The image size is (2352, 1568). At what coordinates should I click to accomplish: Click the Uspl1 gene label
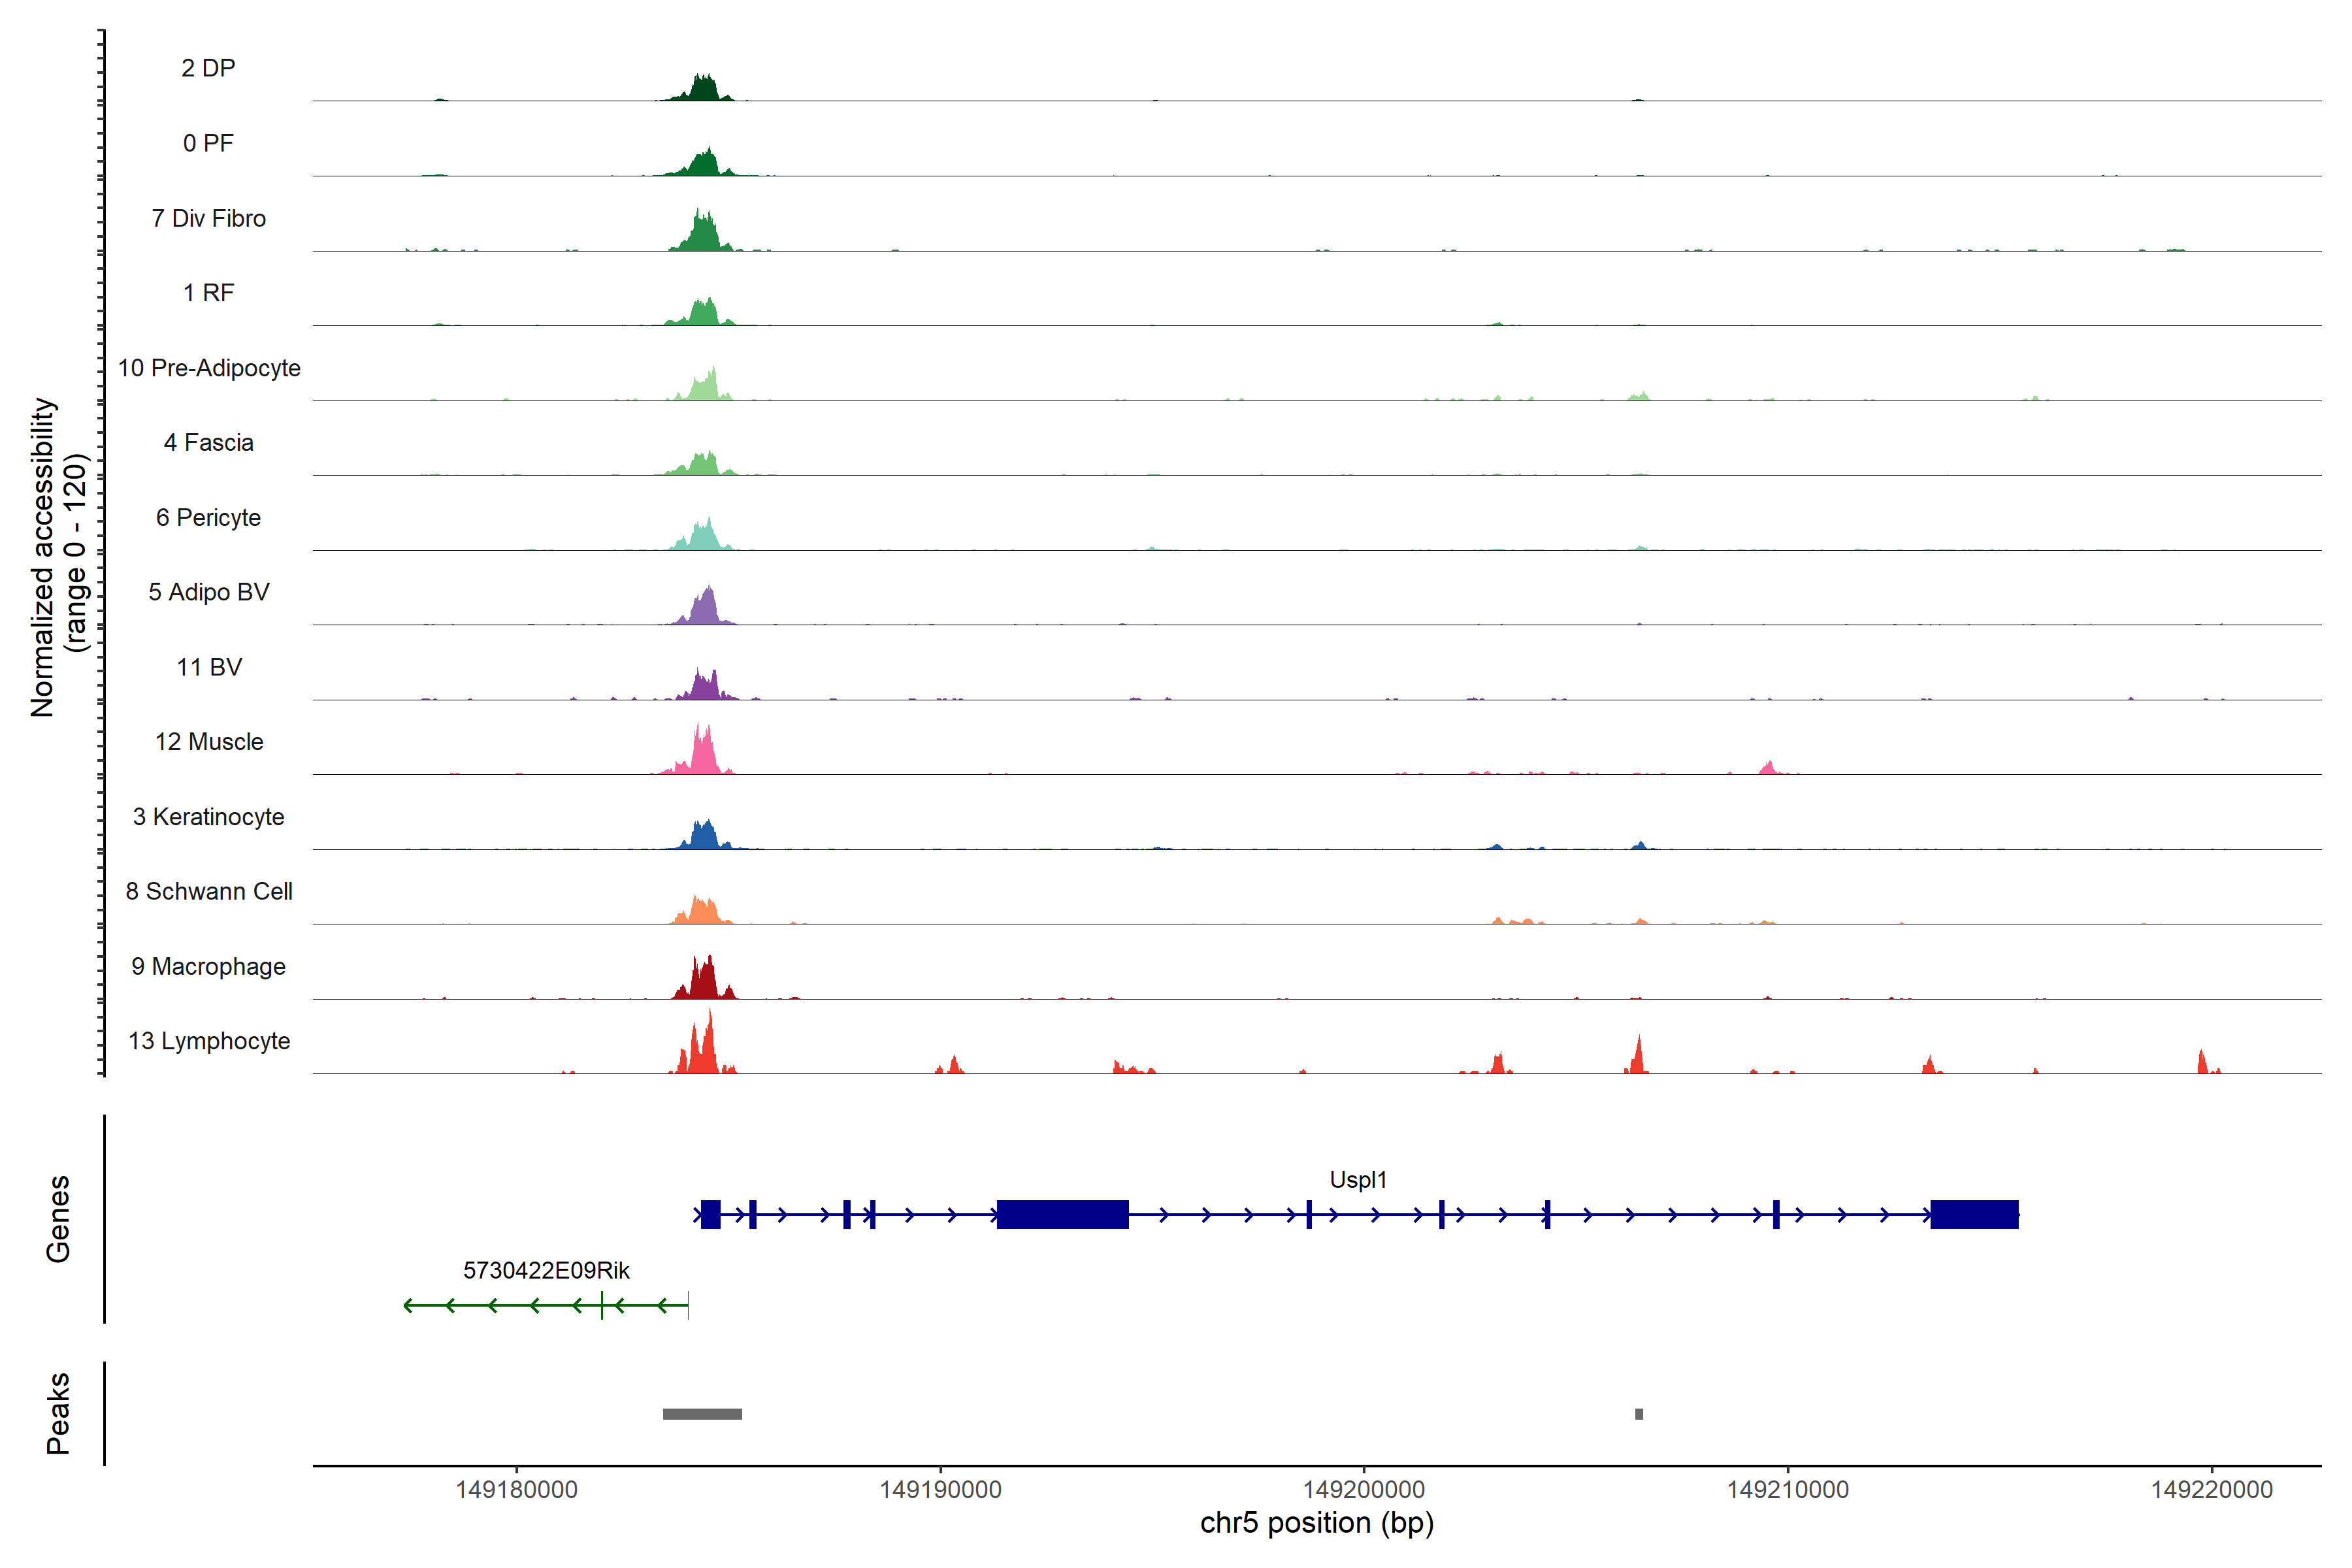(1358, 1180)
